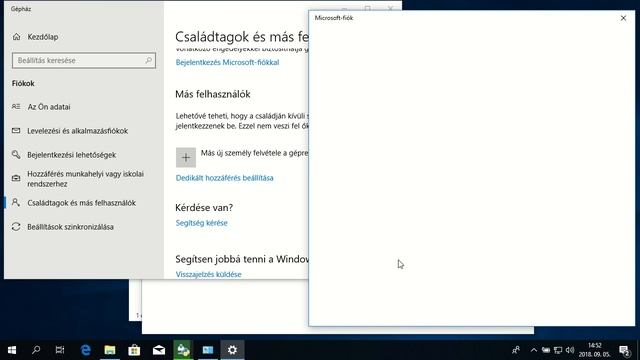Switch to the green-highlighted taskbar app
Image resolution: width=640 pixels, height=360 pixels.
pyautogui.click(x=183, y=350)
